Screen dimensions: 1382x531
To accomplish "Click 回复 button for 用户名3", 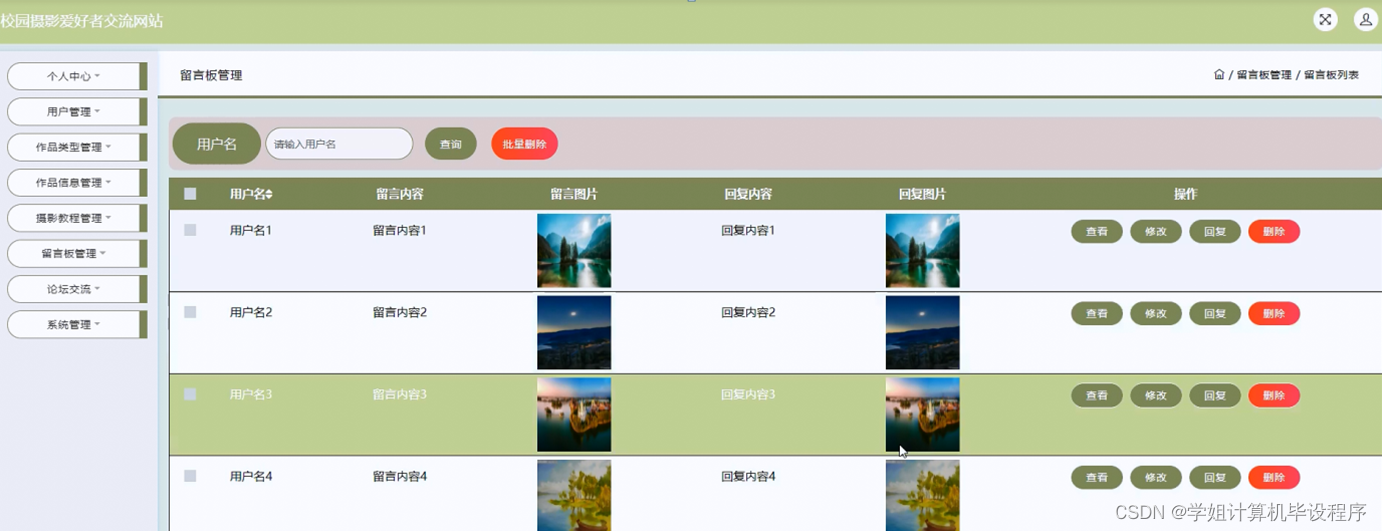I will pyautogui.click(x=1215, y=395).
